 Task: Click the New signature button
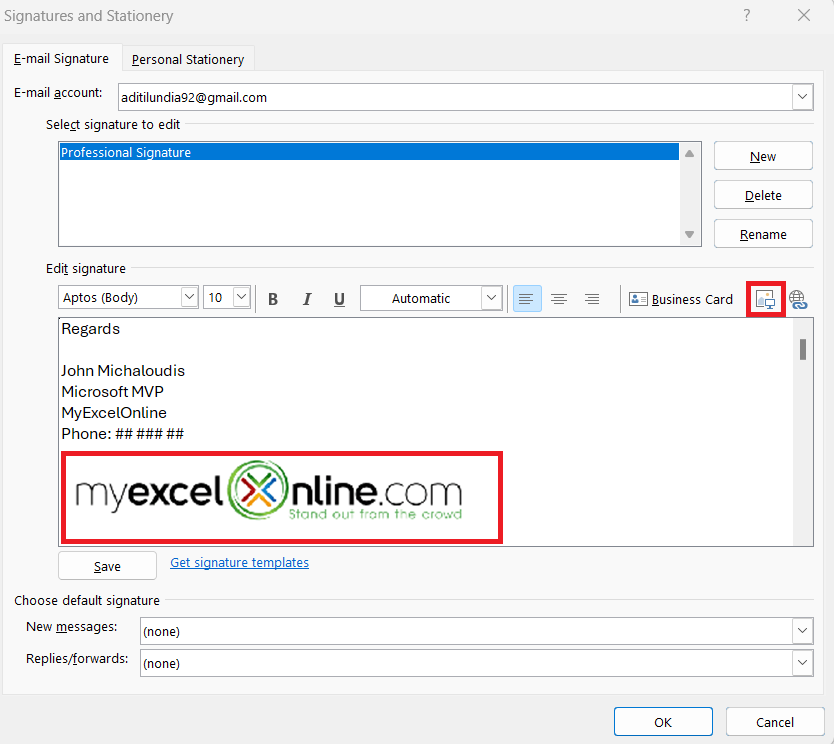pos(763,156)
